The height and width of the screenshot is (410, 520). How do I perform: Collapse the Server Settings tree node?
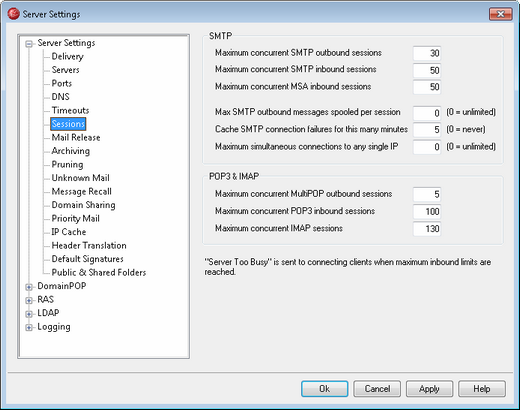pos(29,44)
